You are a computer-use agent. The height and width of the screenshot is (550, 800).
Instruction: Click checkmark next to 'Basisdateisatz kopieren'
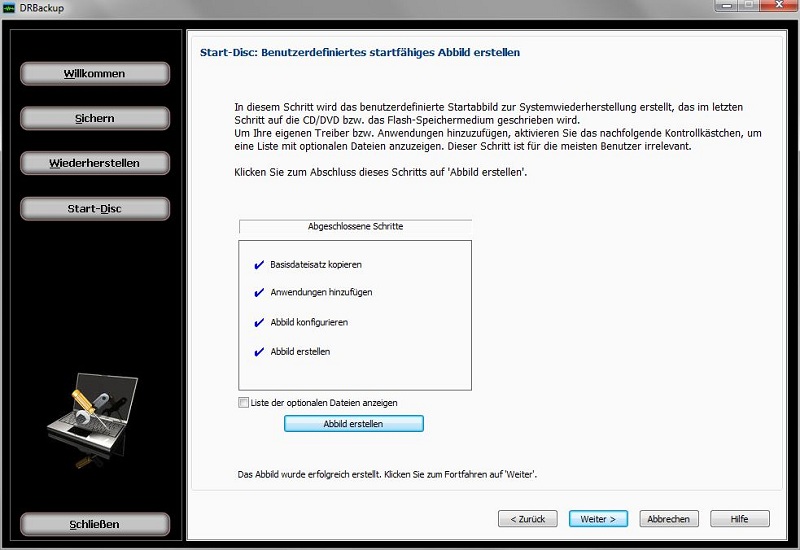click(259, 265)
